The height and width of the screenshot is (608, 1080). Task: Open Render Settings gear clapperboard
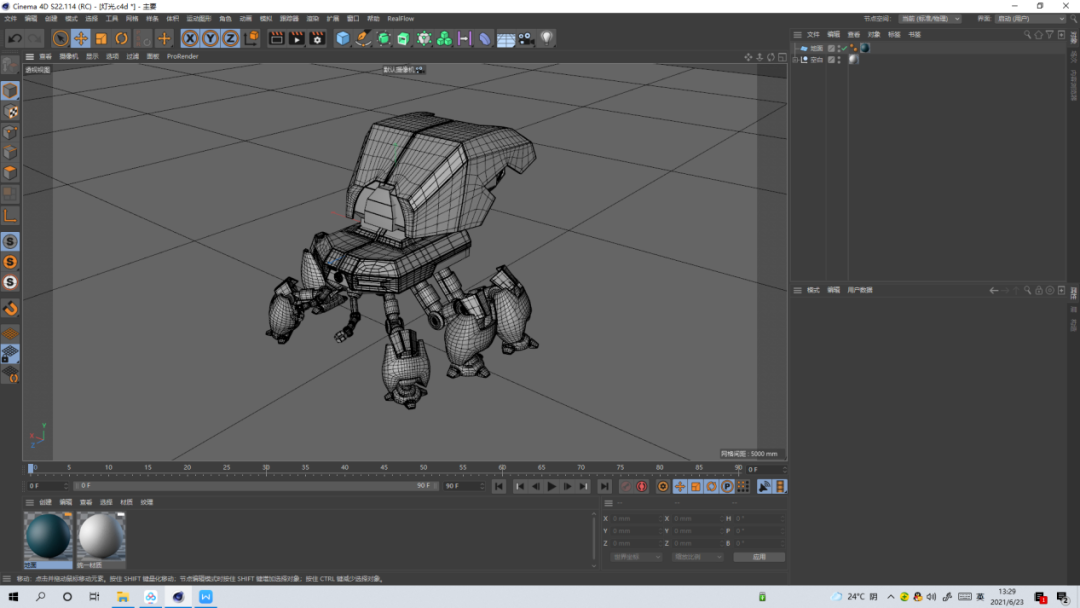click(x=317, y=39)
